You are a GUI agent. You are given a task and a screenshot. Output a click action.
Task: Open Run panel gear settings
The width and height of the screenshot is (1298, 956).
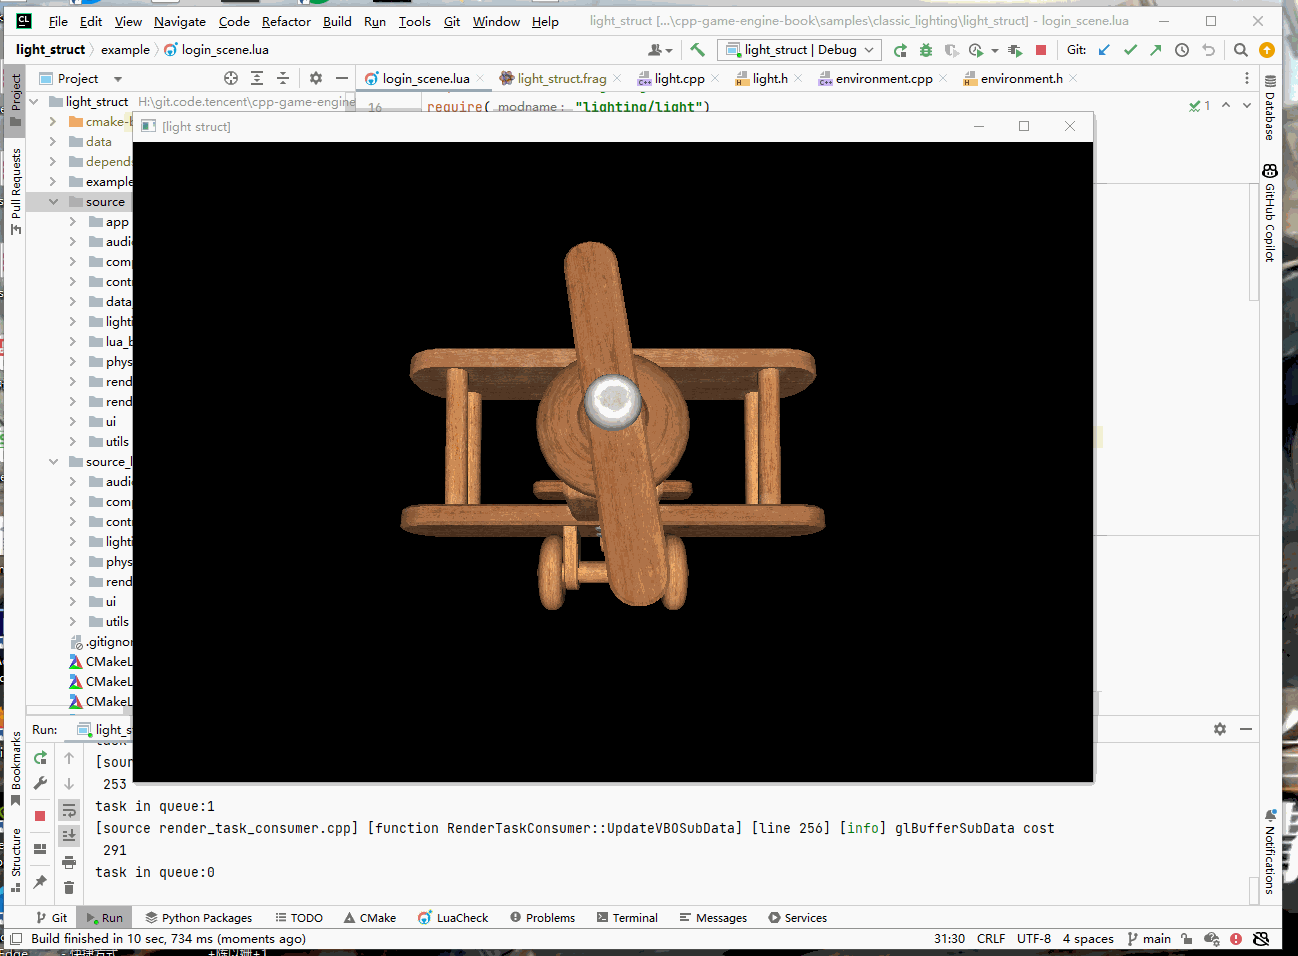click(1220, 729)
